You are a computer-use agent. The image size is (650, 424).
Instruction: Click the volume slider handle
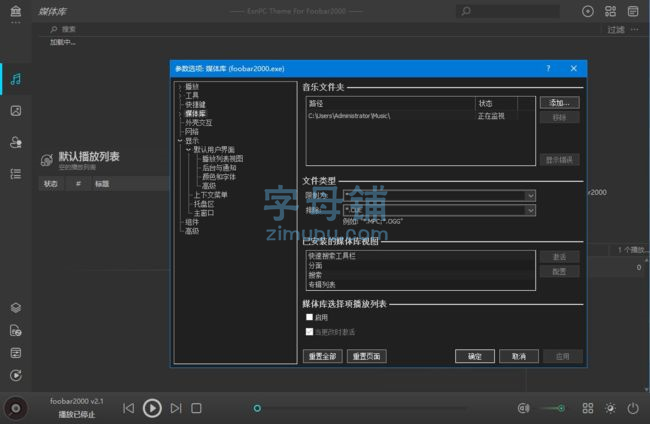[x=561, y=408]
